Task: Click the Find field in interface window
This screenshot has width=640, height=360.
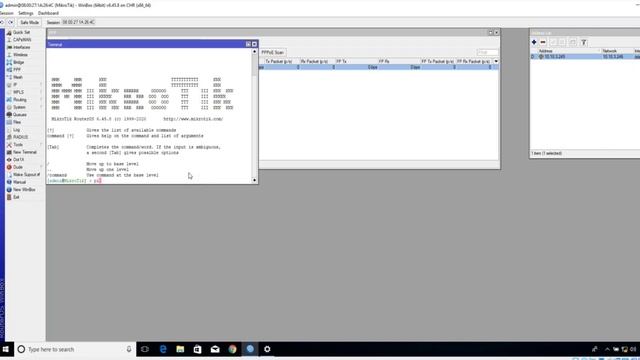Action: click(487, 52)
